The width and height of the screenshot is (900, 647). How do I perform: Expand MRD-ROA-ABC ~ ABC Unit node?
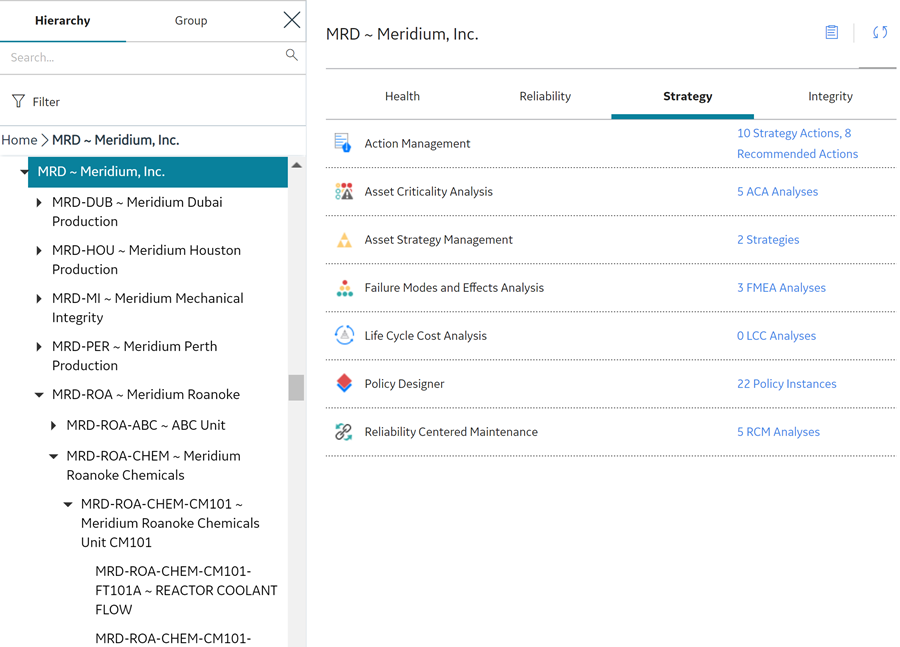(x=53, y=425)
